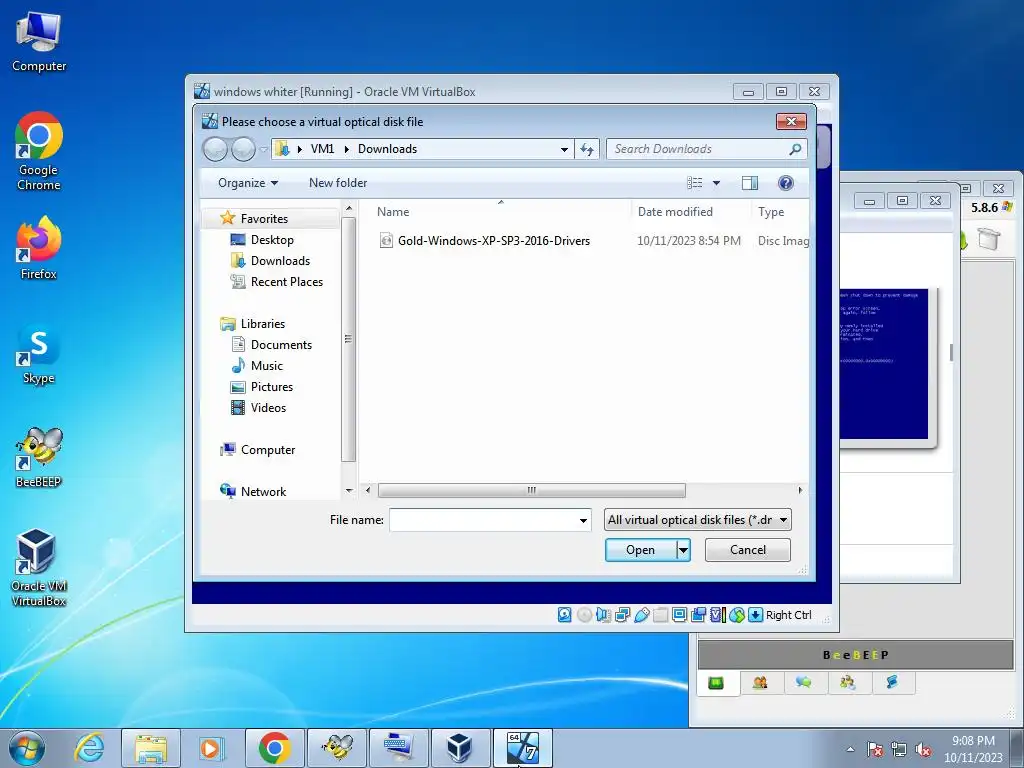Open Windows Media Player from taskbar
The image size is (1024, 768).
pos(212,748)
